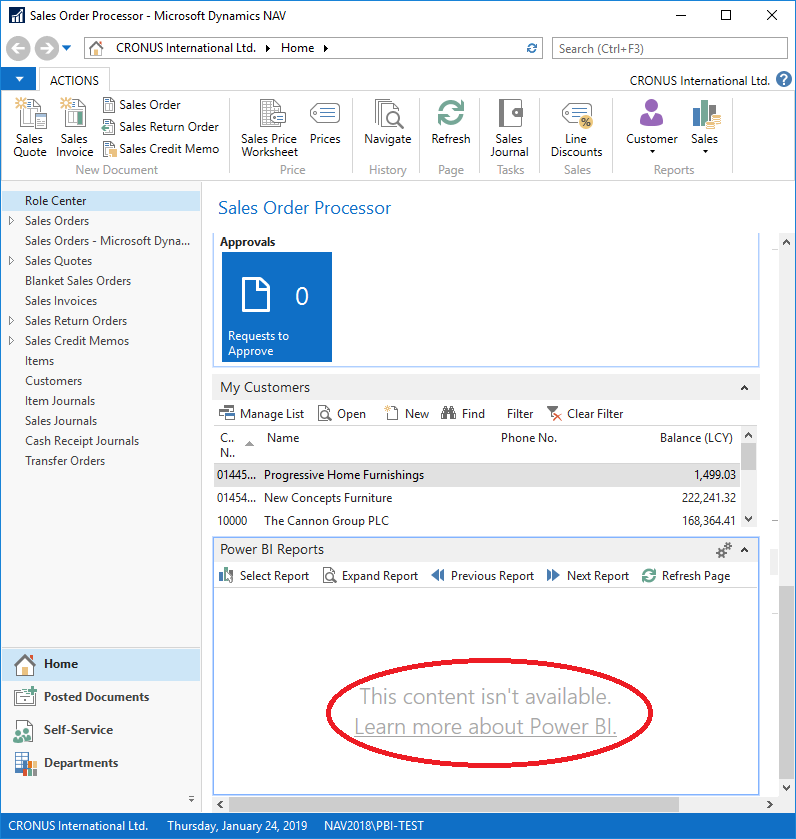796x839 pixels.
Task: Open Blanket Sales Orders list
Action: (78, 281)
